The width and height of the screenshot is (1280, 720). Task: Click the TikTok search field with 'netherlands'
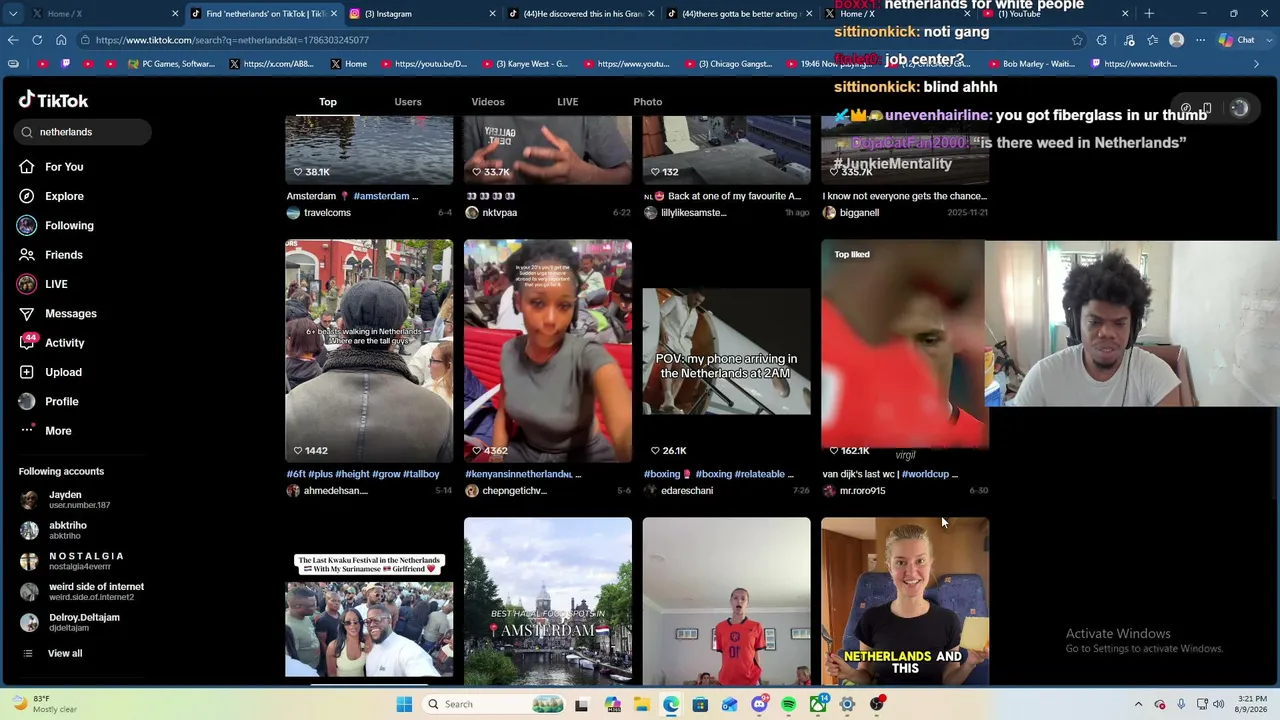pos(83,132)
